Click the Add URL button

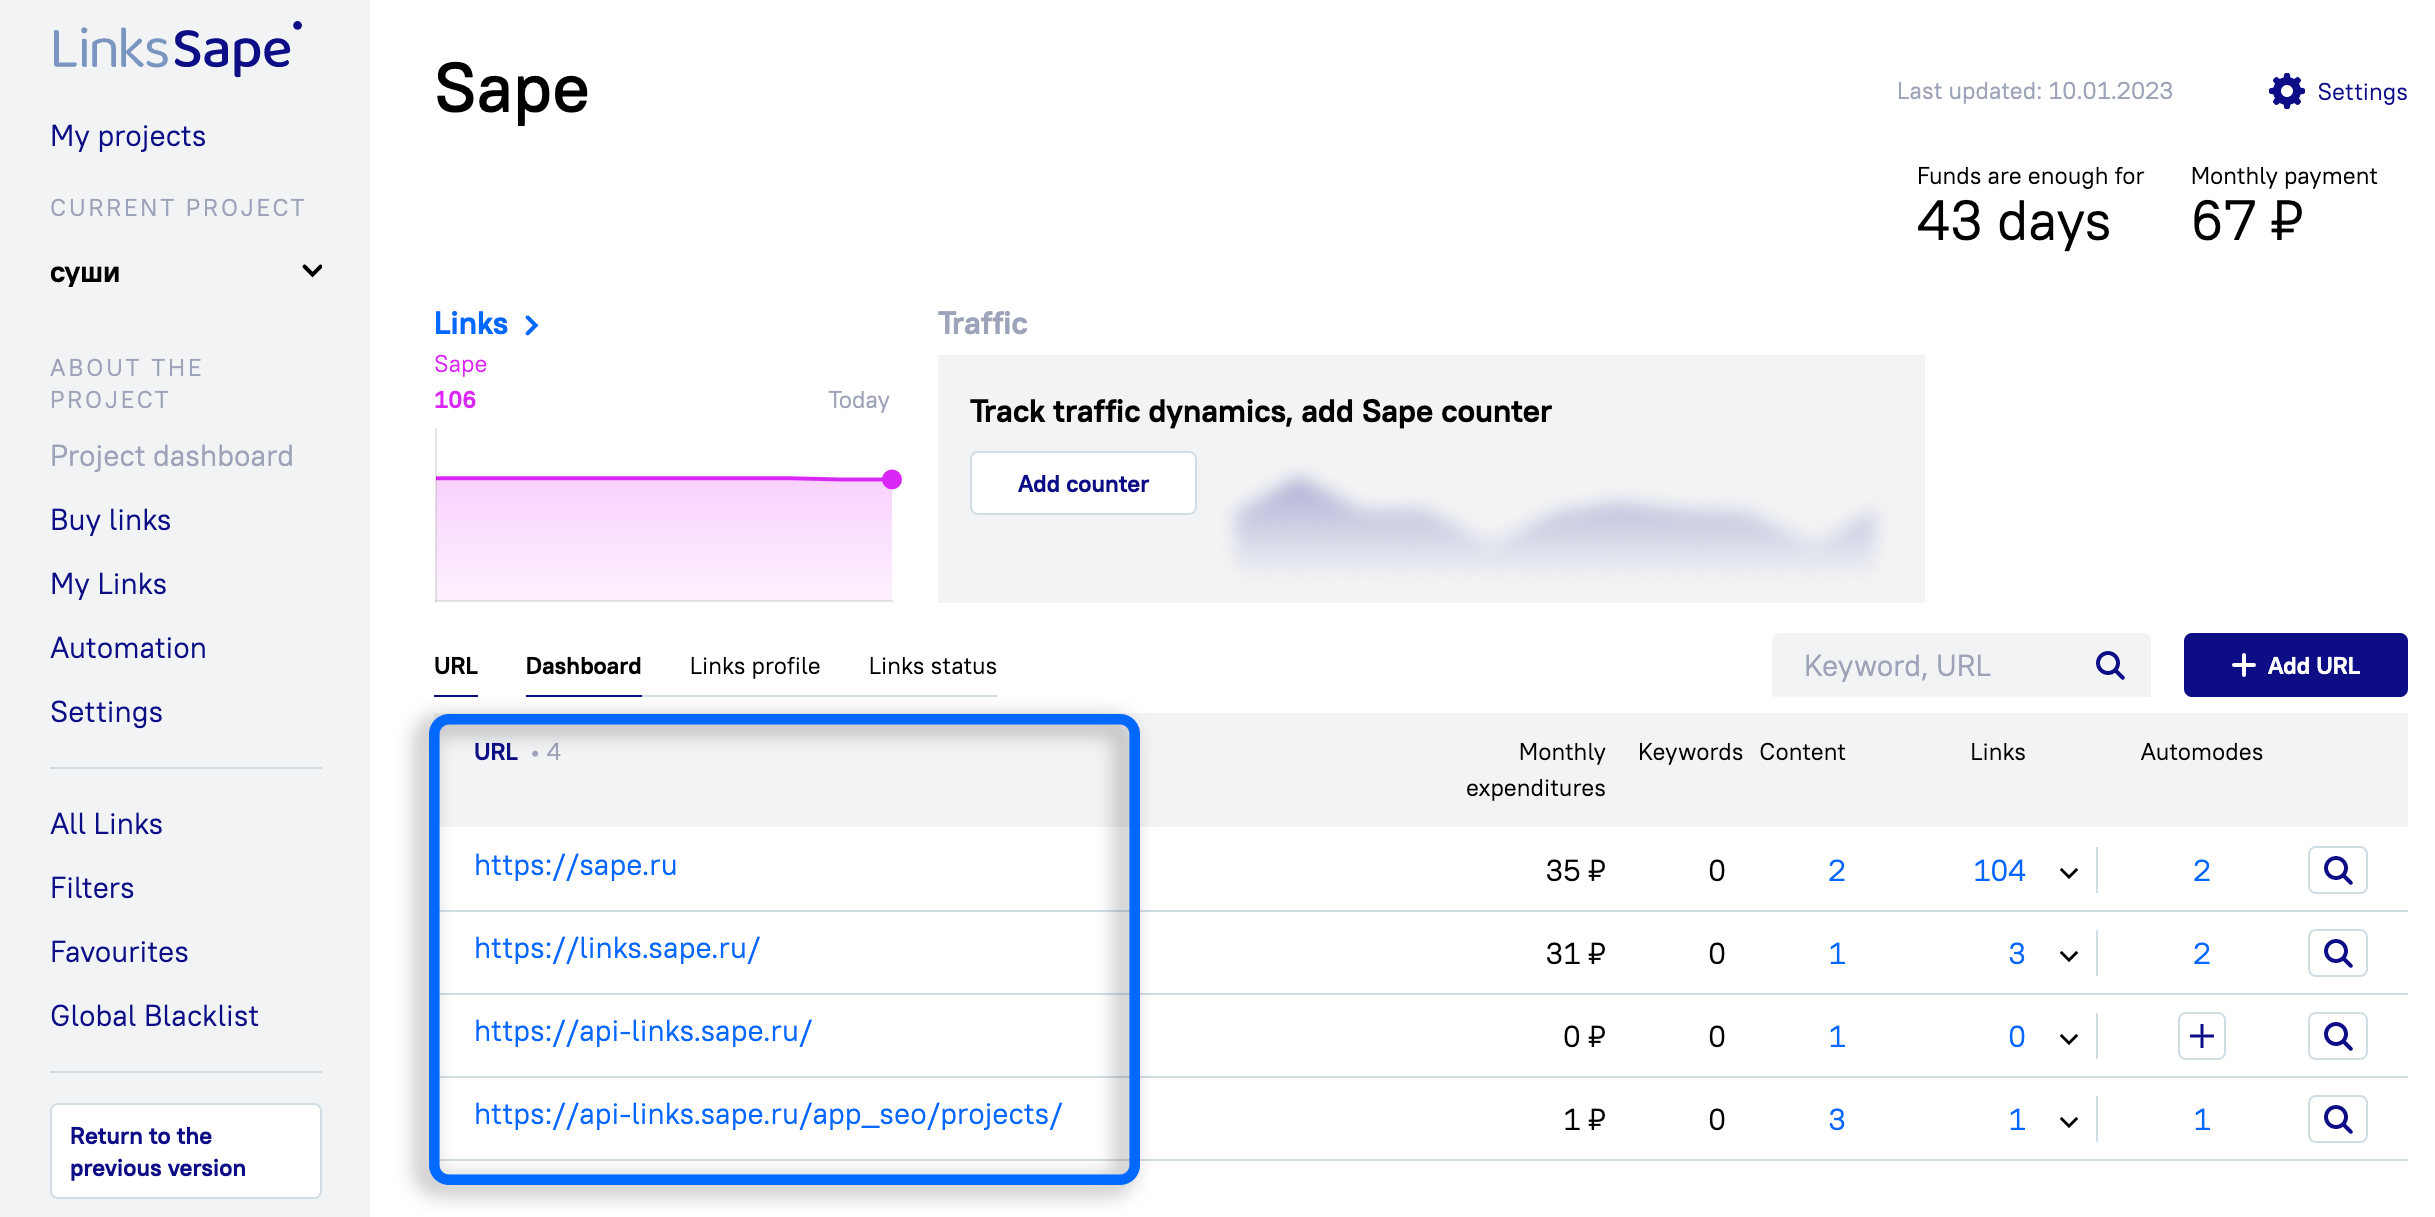click(x=2295, y=665)
